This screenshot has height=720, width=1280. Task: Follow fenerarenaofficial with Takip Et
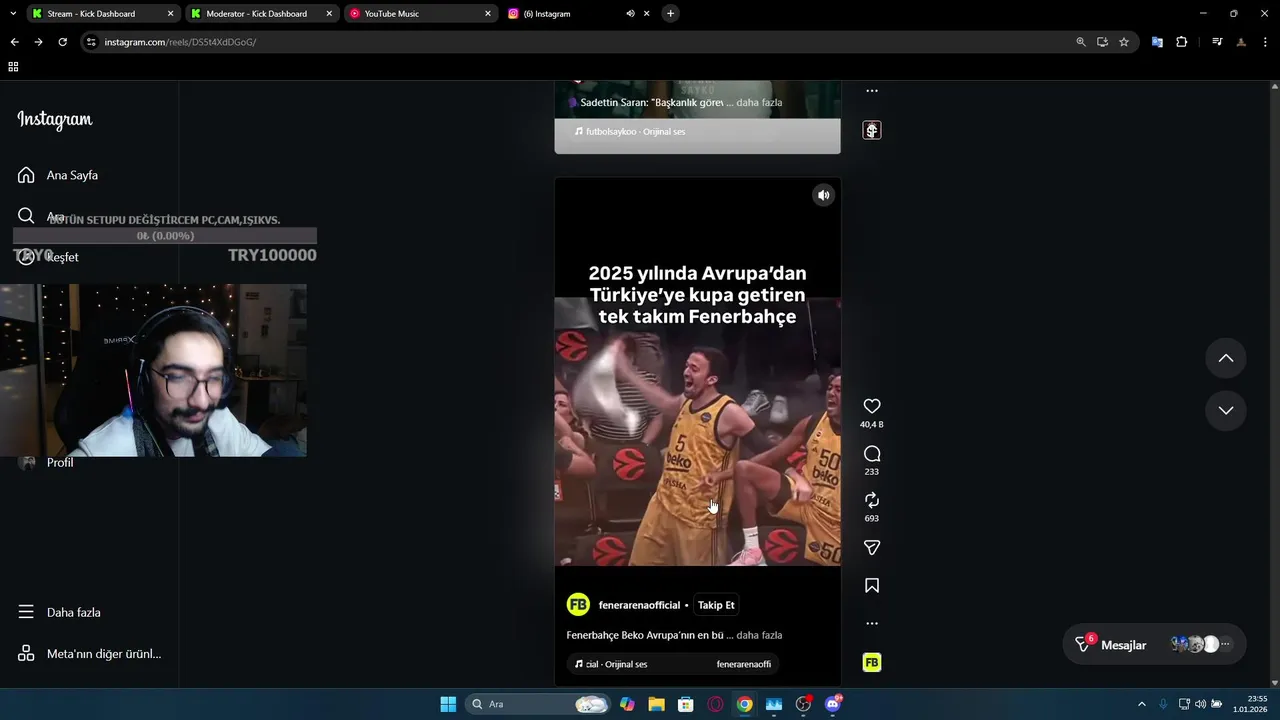pos(716,605)
